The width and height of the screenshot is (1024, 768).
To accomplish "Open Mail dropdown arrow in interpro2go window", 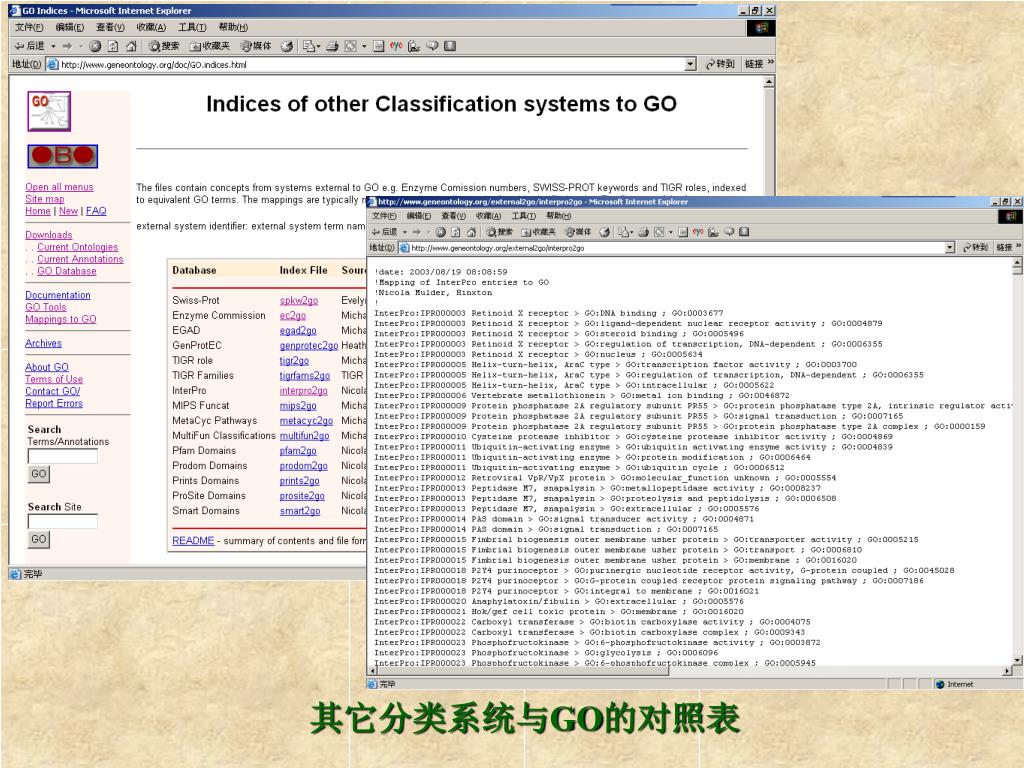I will coord(631,232).
